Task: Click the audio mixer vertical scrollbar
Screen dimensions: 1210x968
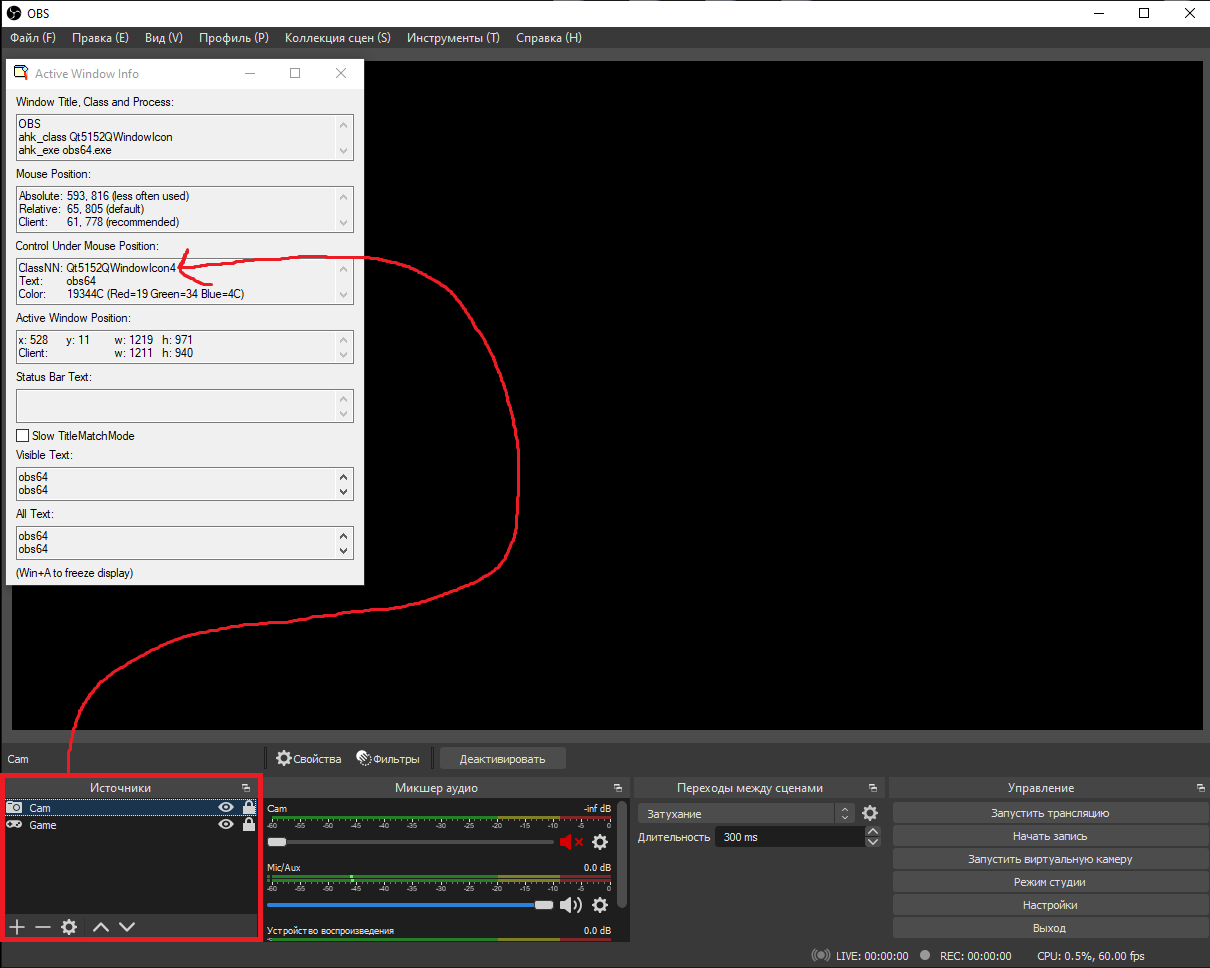Action: pyautogui.click(x=622, y=855)
